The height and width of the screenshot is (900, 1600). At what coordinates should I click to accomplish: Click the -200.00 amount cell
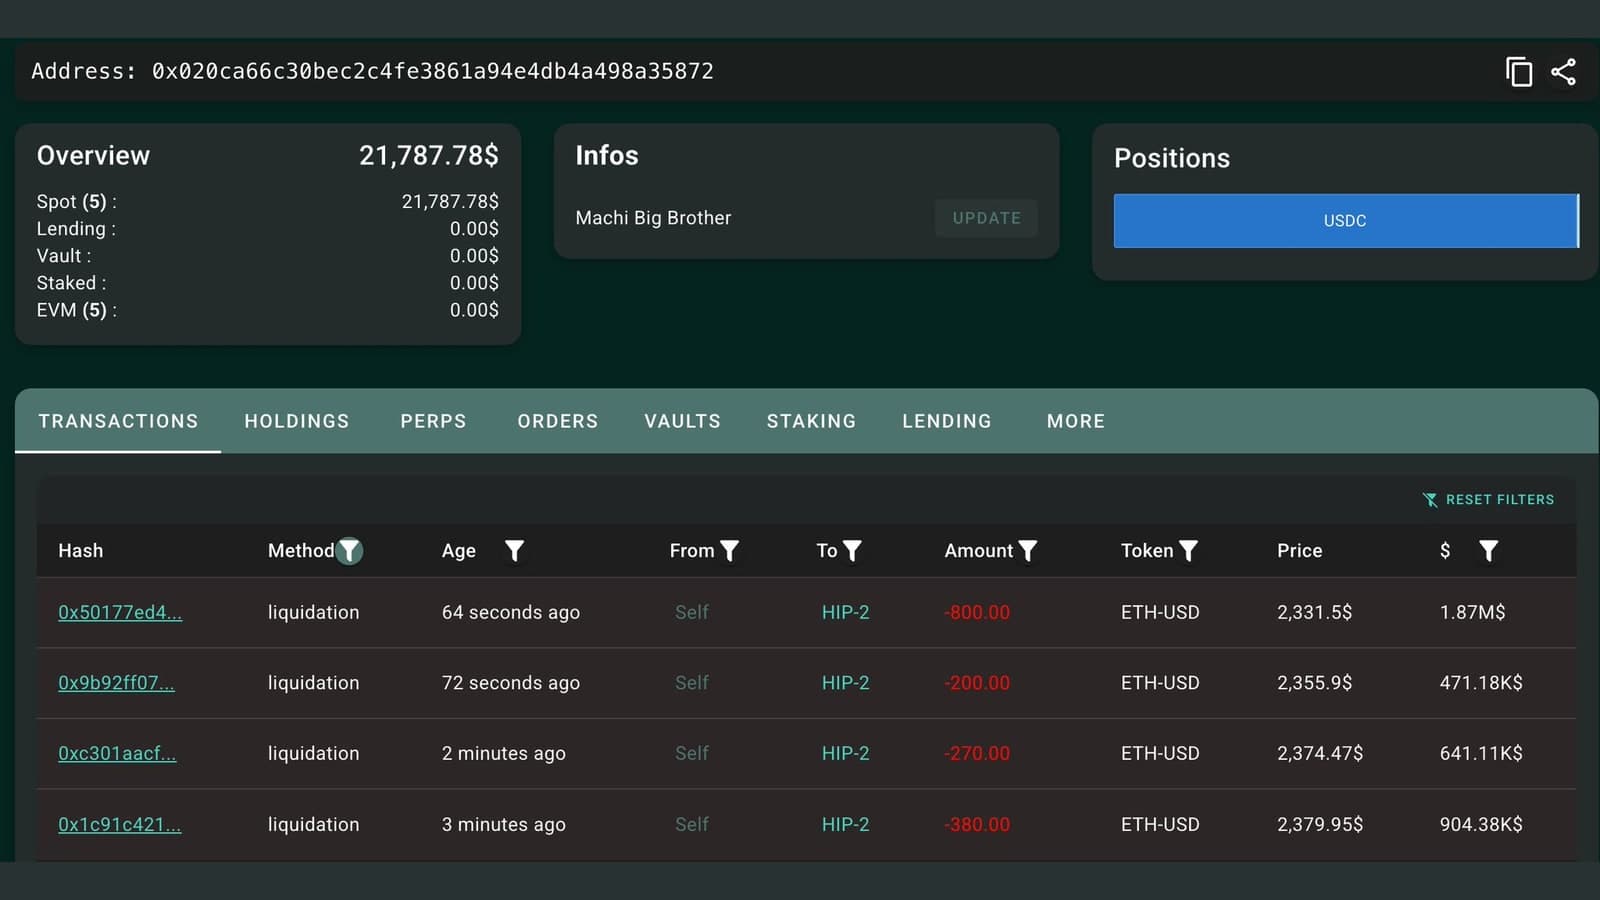coord(977,683)
